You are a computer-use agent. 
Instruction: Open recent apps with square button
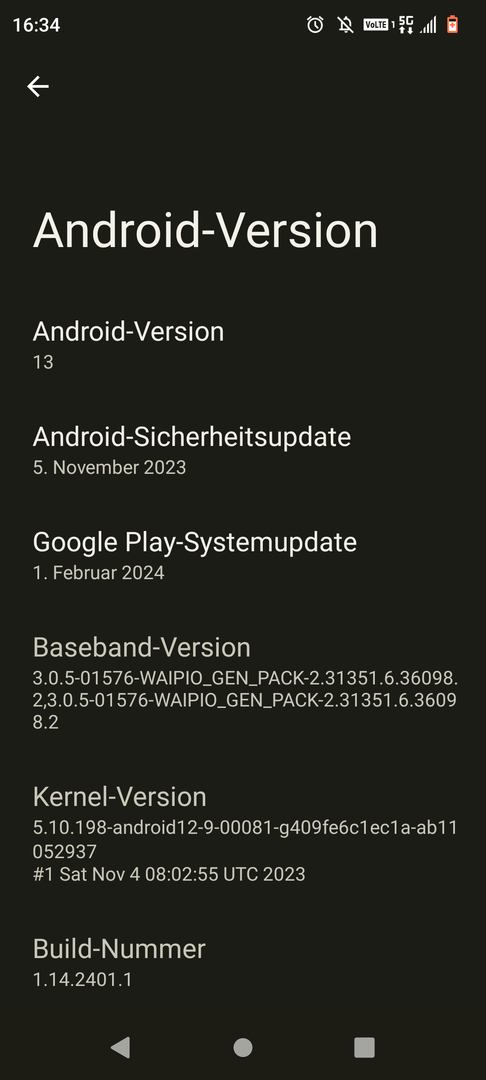(x=364, y=1048)
